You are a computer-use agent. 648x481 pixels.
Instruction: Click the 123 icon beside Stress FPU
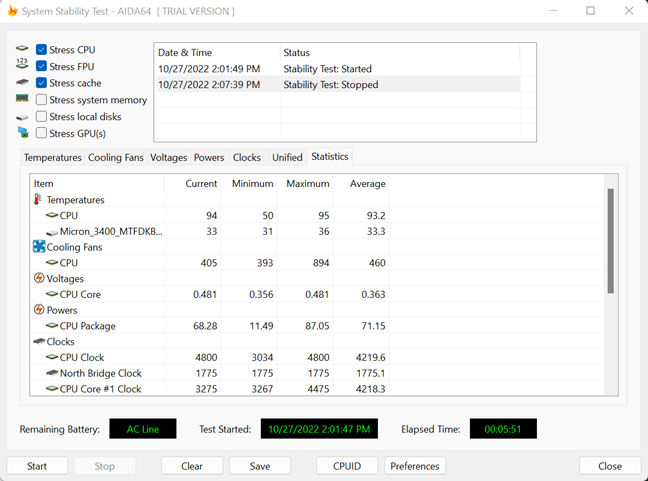pyautogui.click(x=22, y=64)
